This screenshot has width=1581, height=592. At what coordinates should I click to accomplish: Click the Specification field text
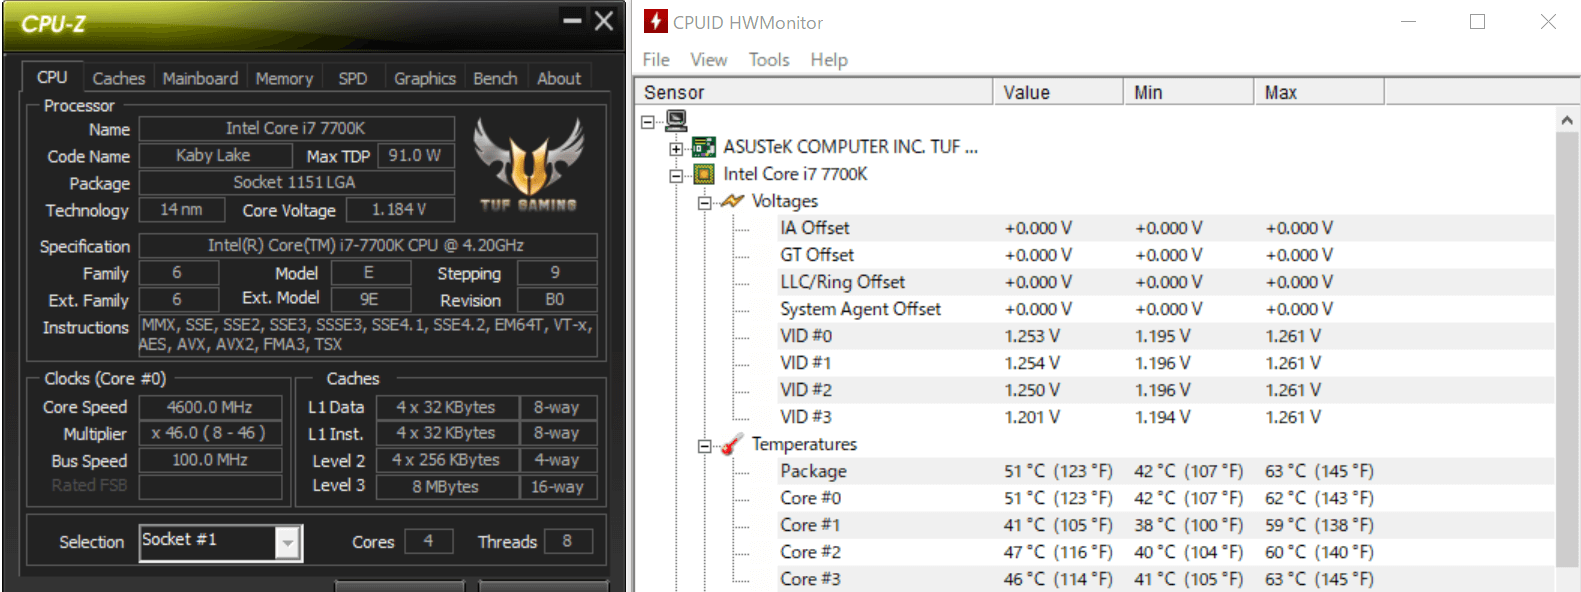point(367,246)
